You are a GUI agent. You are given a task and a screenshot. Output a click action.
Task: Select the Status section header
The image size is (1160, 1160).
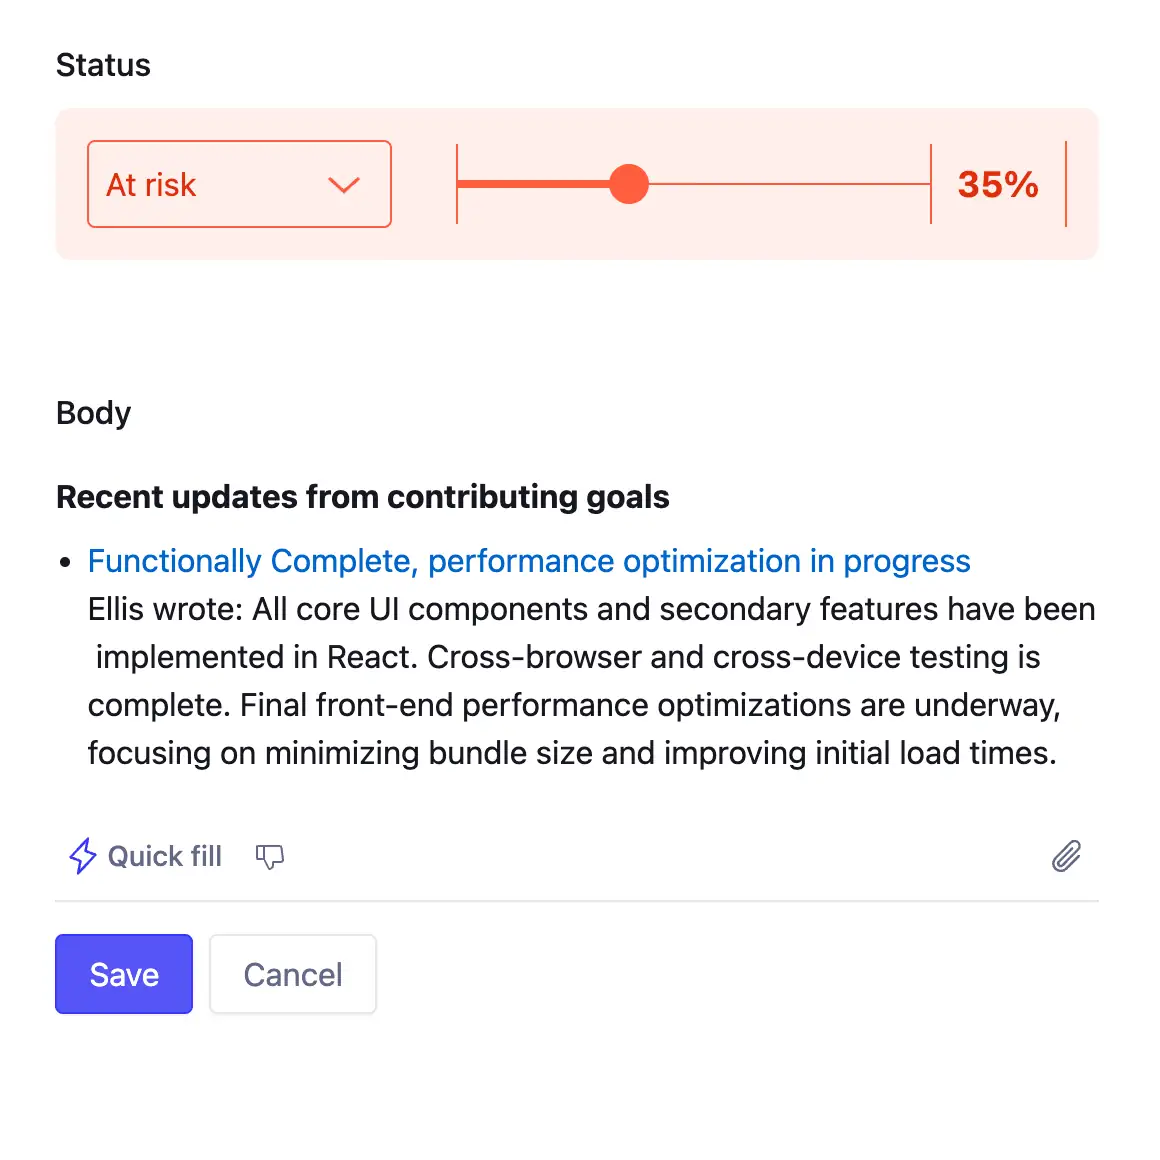tap(103, 64)
